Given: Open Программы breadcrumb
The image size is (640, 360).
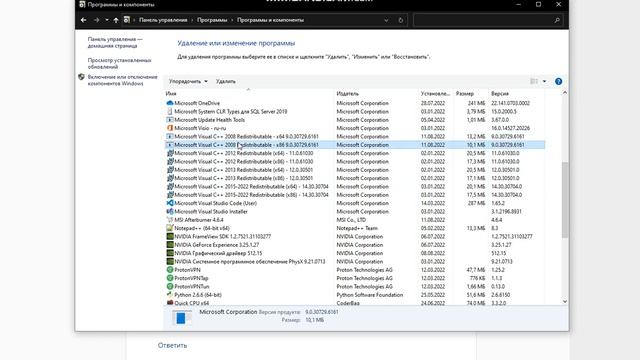Looking at the screenshot, I should click(x=212, y=20).
